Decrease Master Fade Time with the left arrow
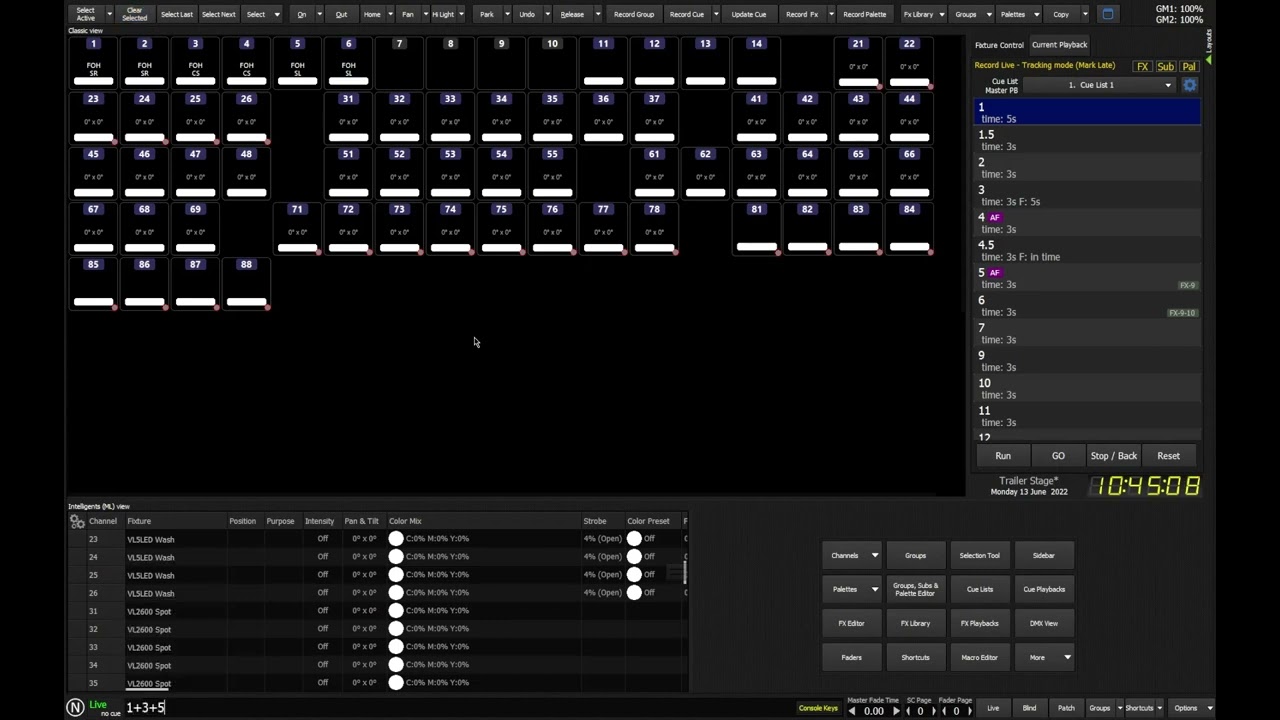The image size is (1280, 720). click(852, 711)
